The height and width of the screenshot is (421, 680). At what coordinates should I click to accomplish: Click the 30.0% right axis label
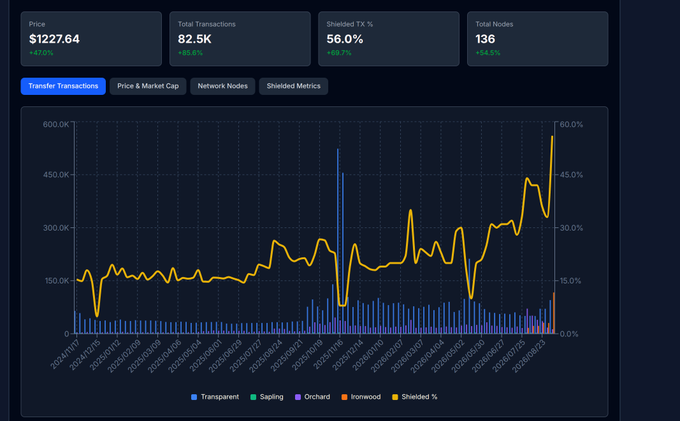pos(571,228)
